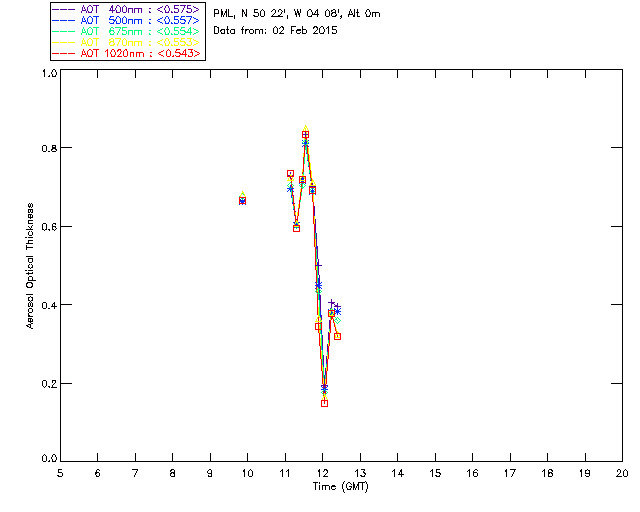Click the x-axis tick label 5
Screen dimensions: 640x512
click(x=60, y=473)
